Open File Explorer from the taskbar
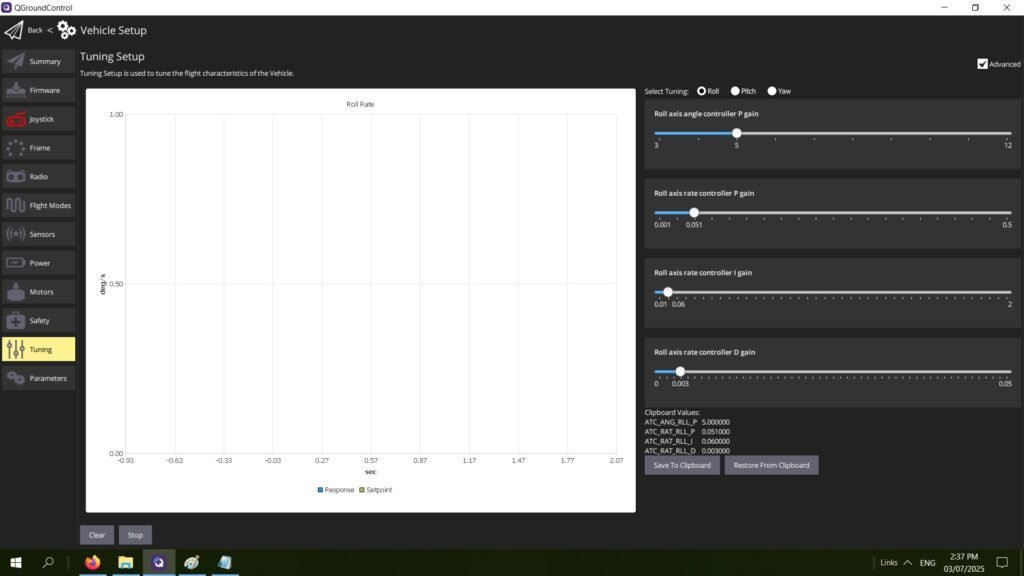 tap(125, 562)
